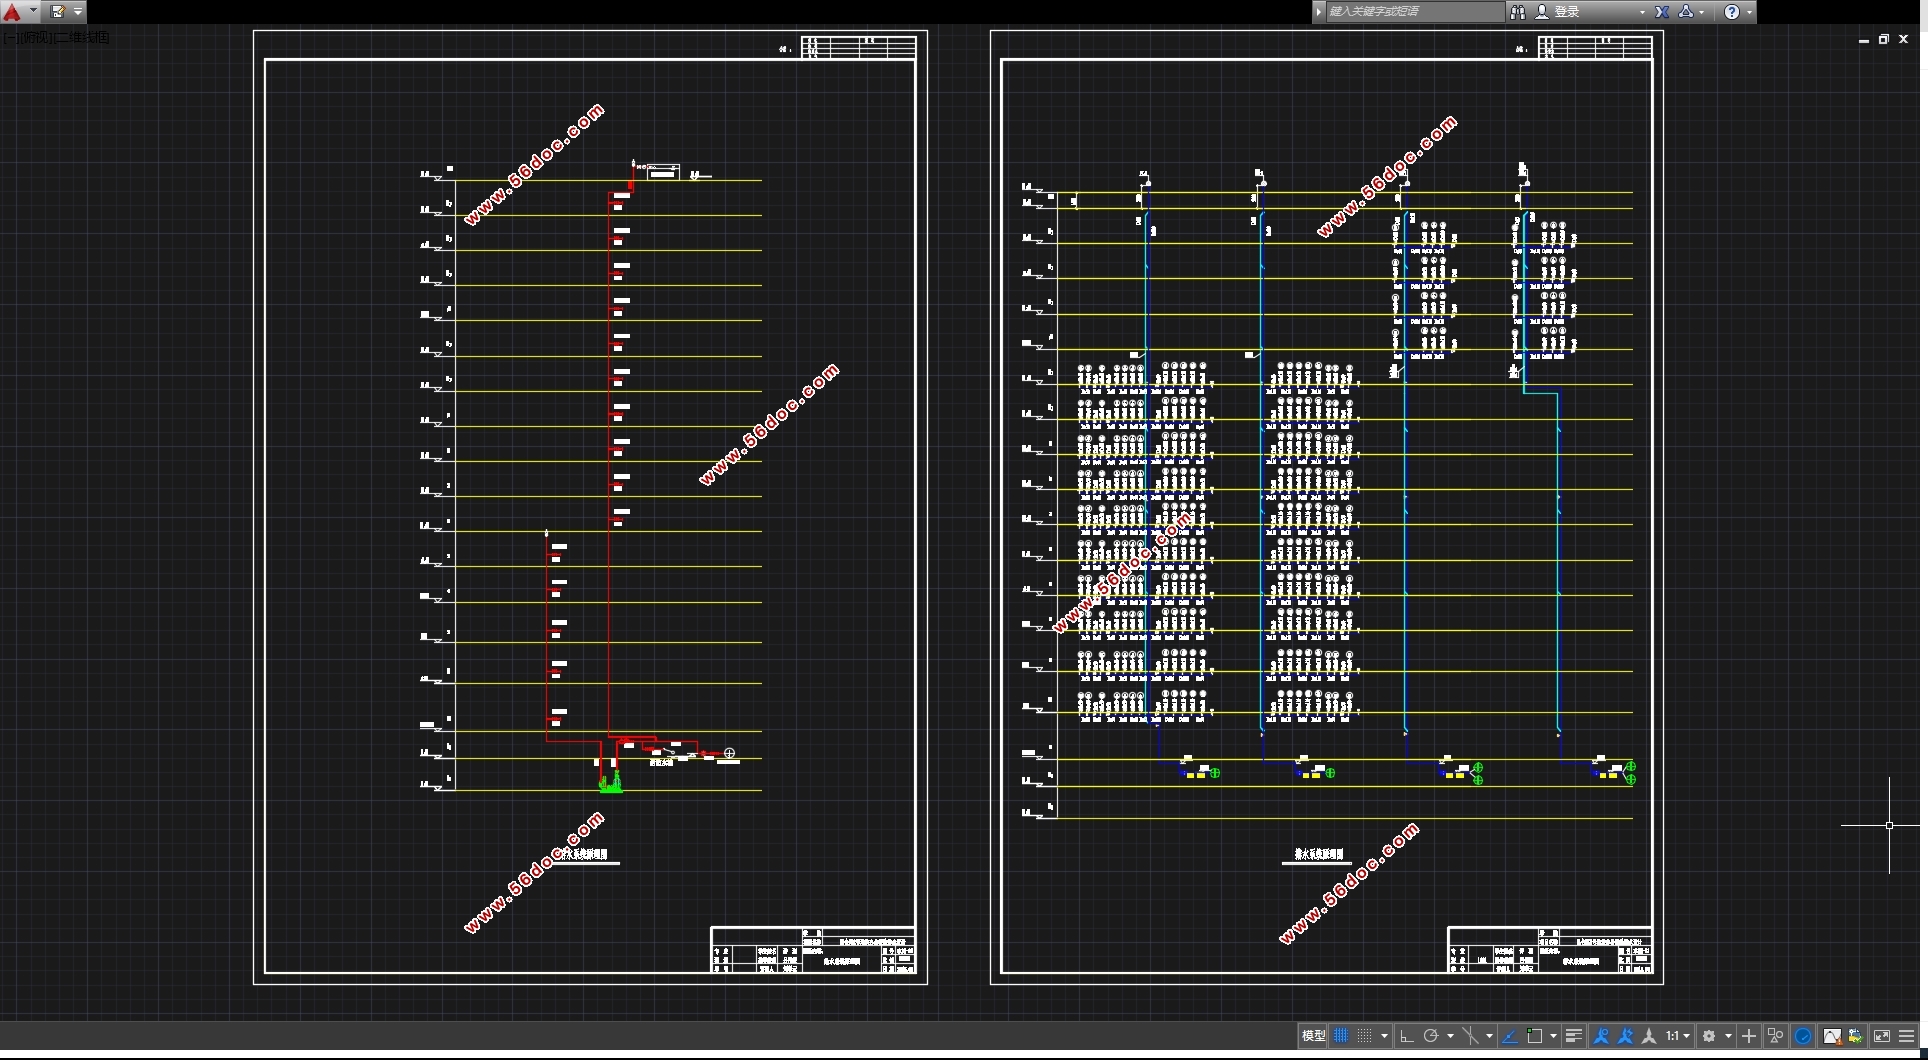The height and width of the screenshot is (1060, 1928).
Task: Open the 二维线框 visual style menu
Action: click(x=81, y=37)
